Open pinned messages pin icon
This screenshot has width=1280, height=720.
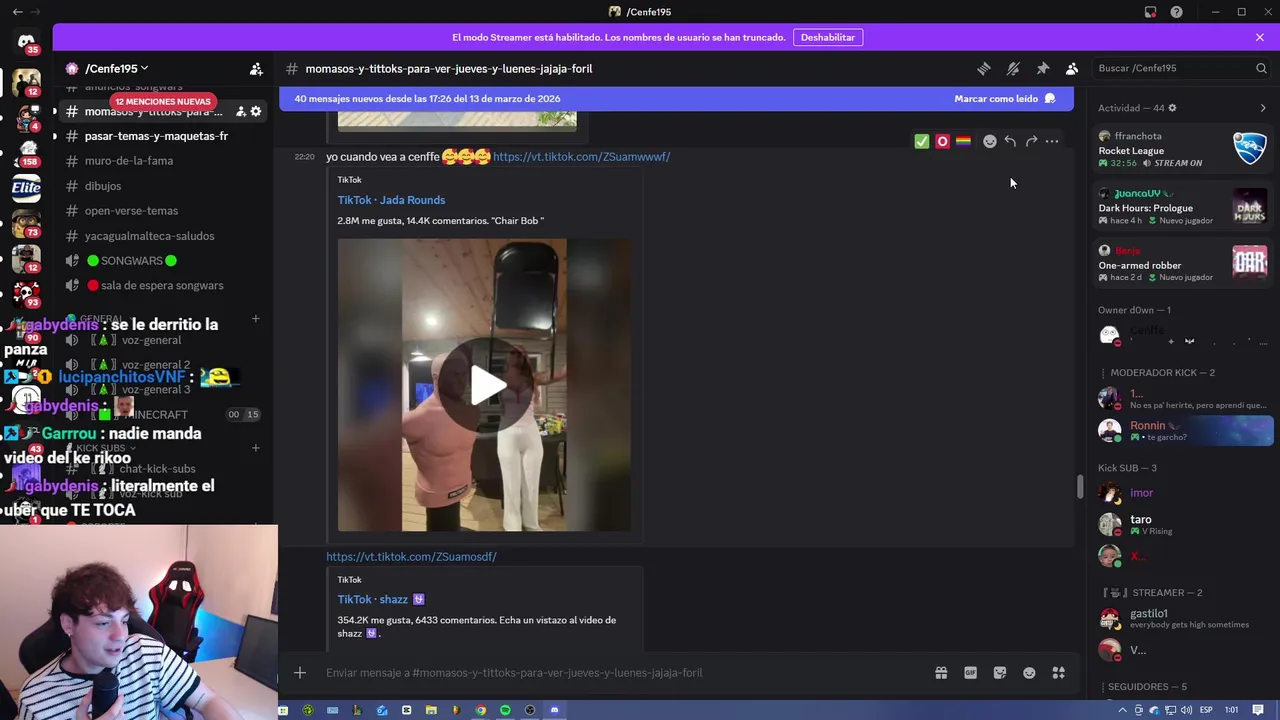[x=1042, y=68]
